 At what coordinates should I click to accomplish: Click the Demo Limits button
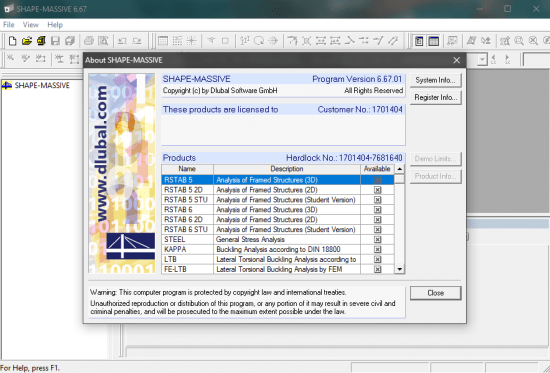(x=435, y=159)
